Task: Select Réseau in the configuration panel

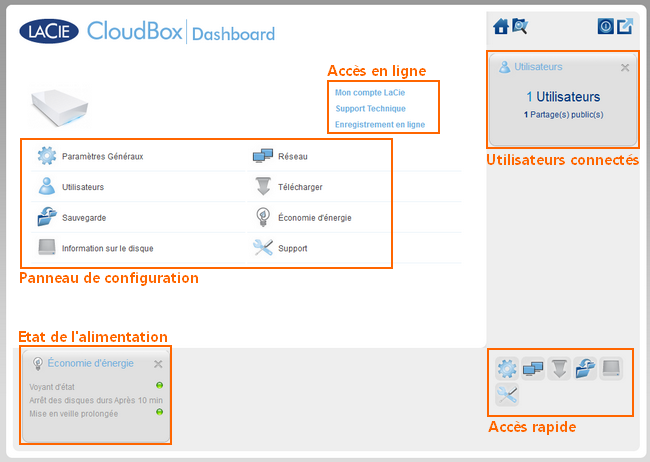Action: (x=293, y=157)
